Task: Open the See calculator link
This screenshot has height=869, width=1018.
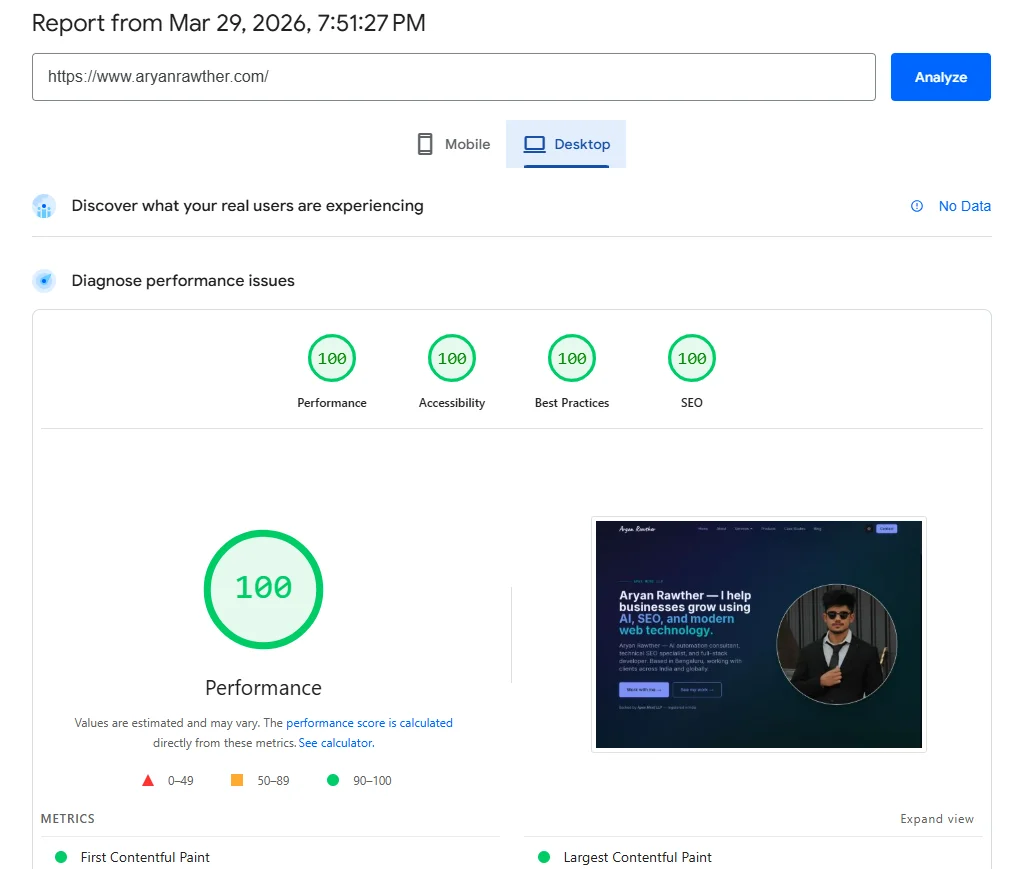Action: pyautogui.click(x=335, y=743)
